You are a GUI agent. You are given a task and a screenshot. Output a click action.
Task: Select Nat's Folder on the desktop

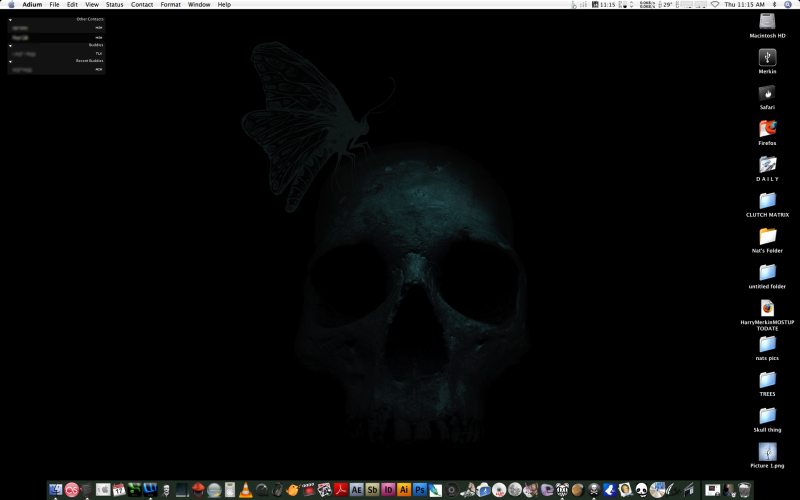pyautogui.click(x=767, y=236)
